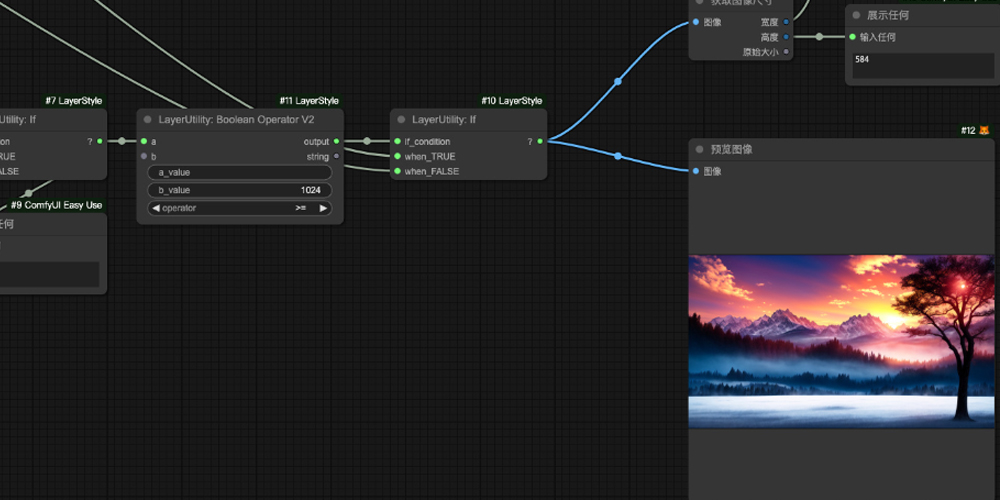This screenshot has height=500, width=1000.
Task: Open the operator >= selector
Action: click(240, 208)
